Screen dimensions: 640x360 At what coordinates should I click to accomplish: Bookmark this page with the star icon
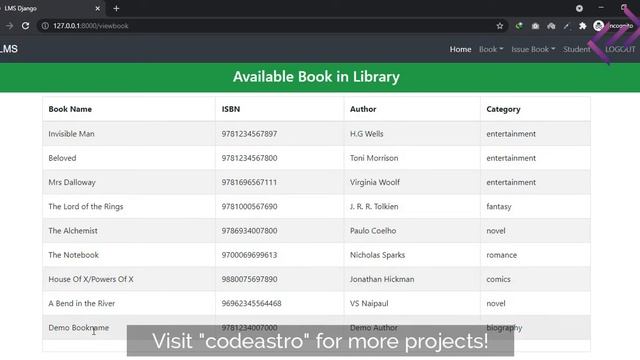click(500, 26)
